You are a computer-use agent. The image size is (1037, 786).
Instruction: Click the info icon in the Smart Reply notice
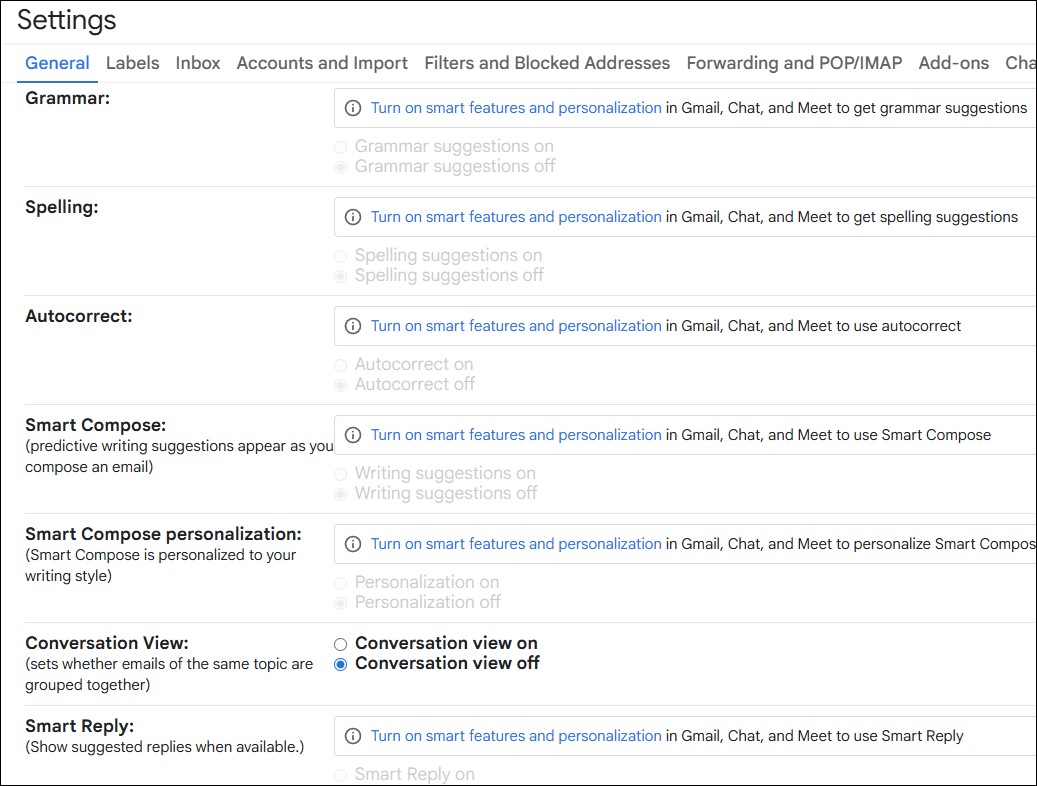[x=353, y=736]
